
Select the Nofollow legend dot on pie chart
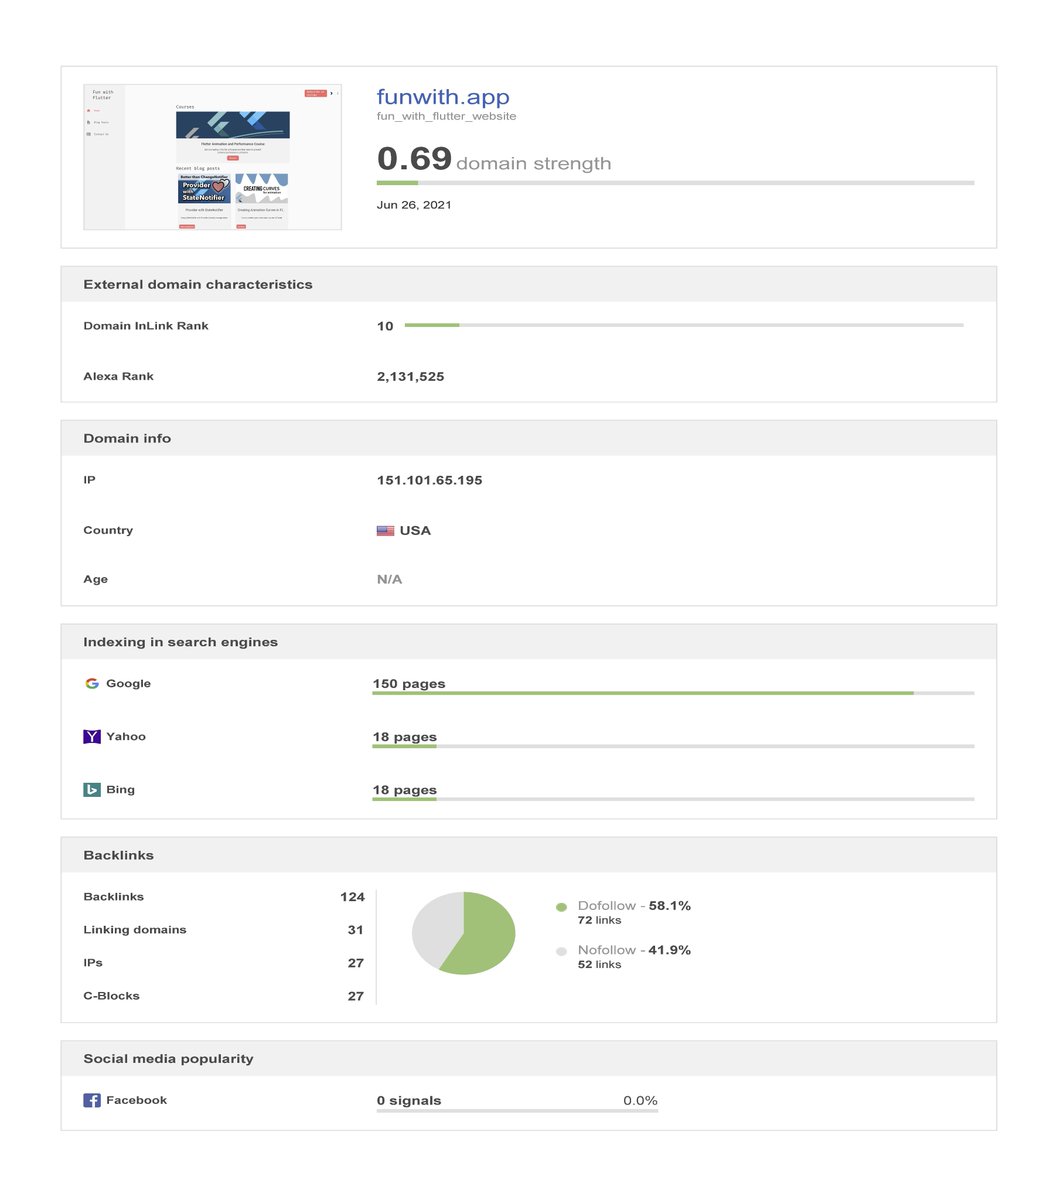point(561,950)
